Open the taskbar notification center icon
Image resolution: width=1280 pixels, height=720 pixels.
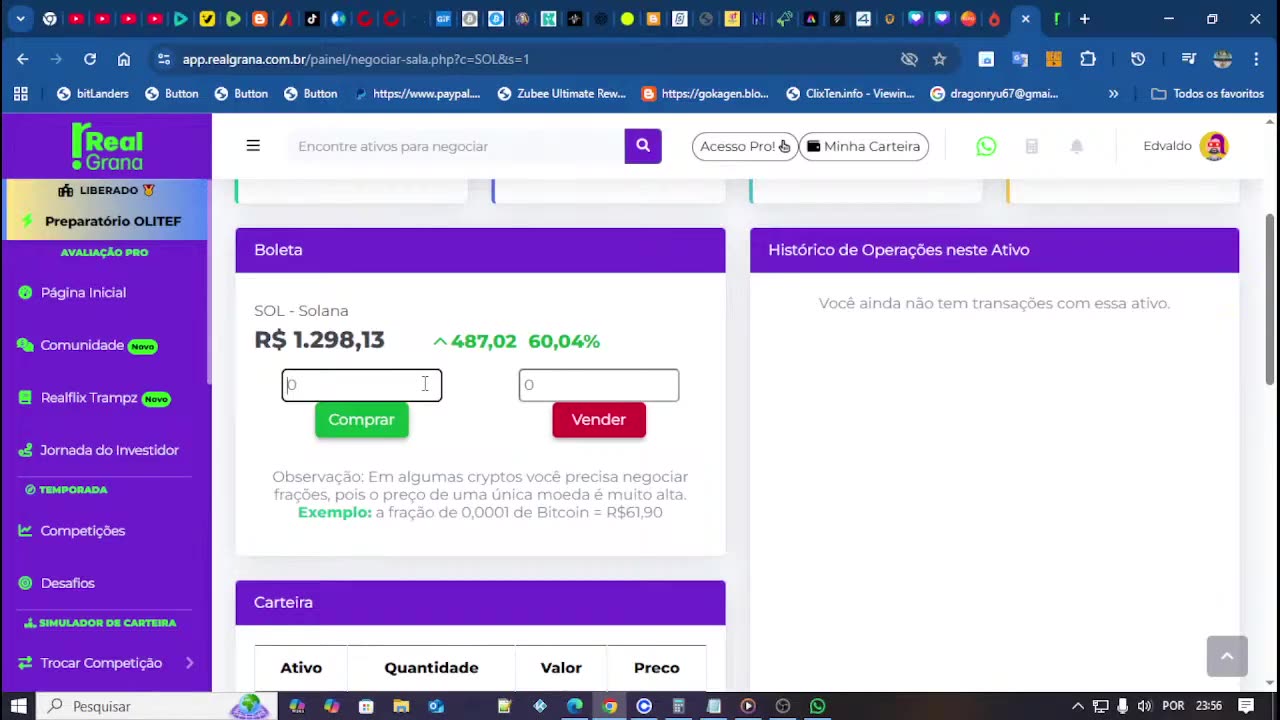pyautogui.click(x=1246, y=706)
